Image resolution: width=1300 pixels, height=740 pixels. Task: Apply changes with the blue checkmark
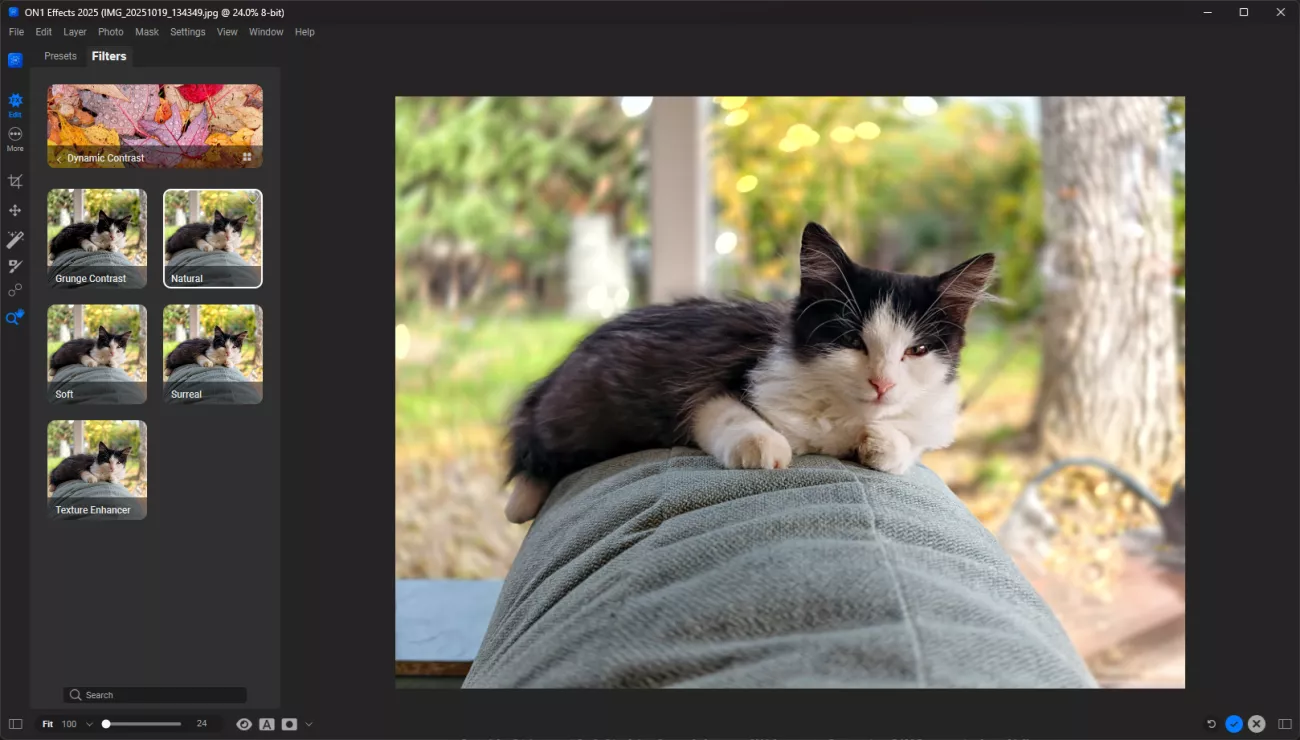1234,724
